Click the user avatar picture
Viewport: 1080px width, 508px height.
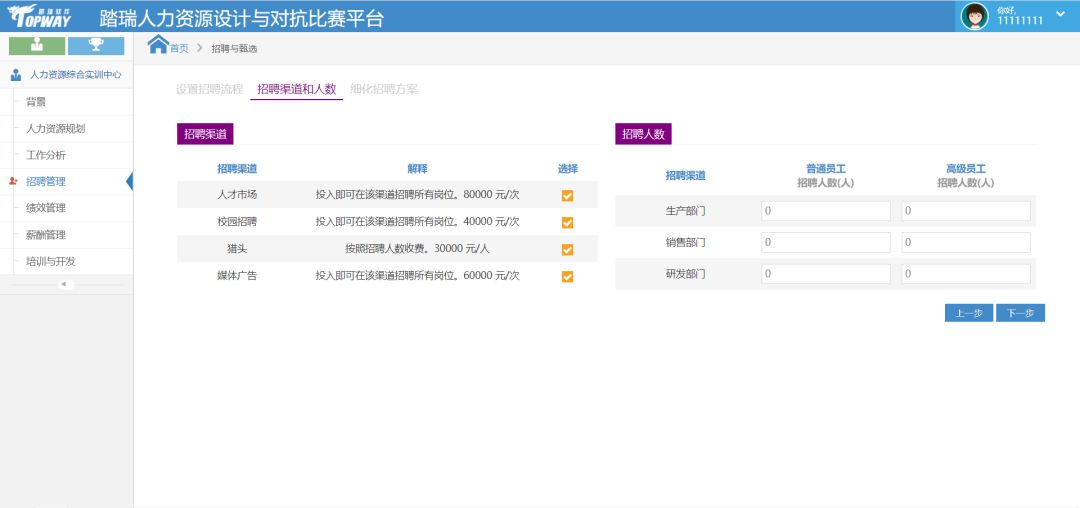(974, 16)
